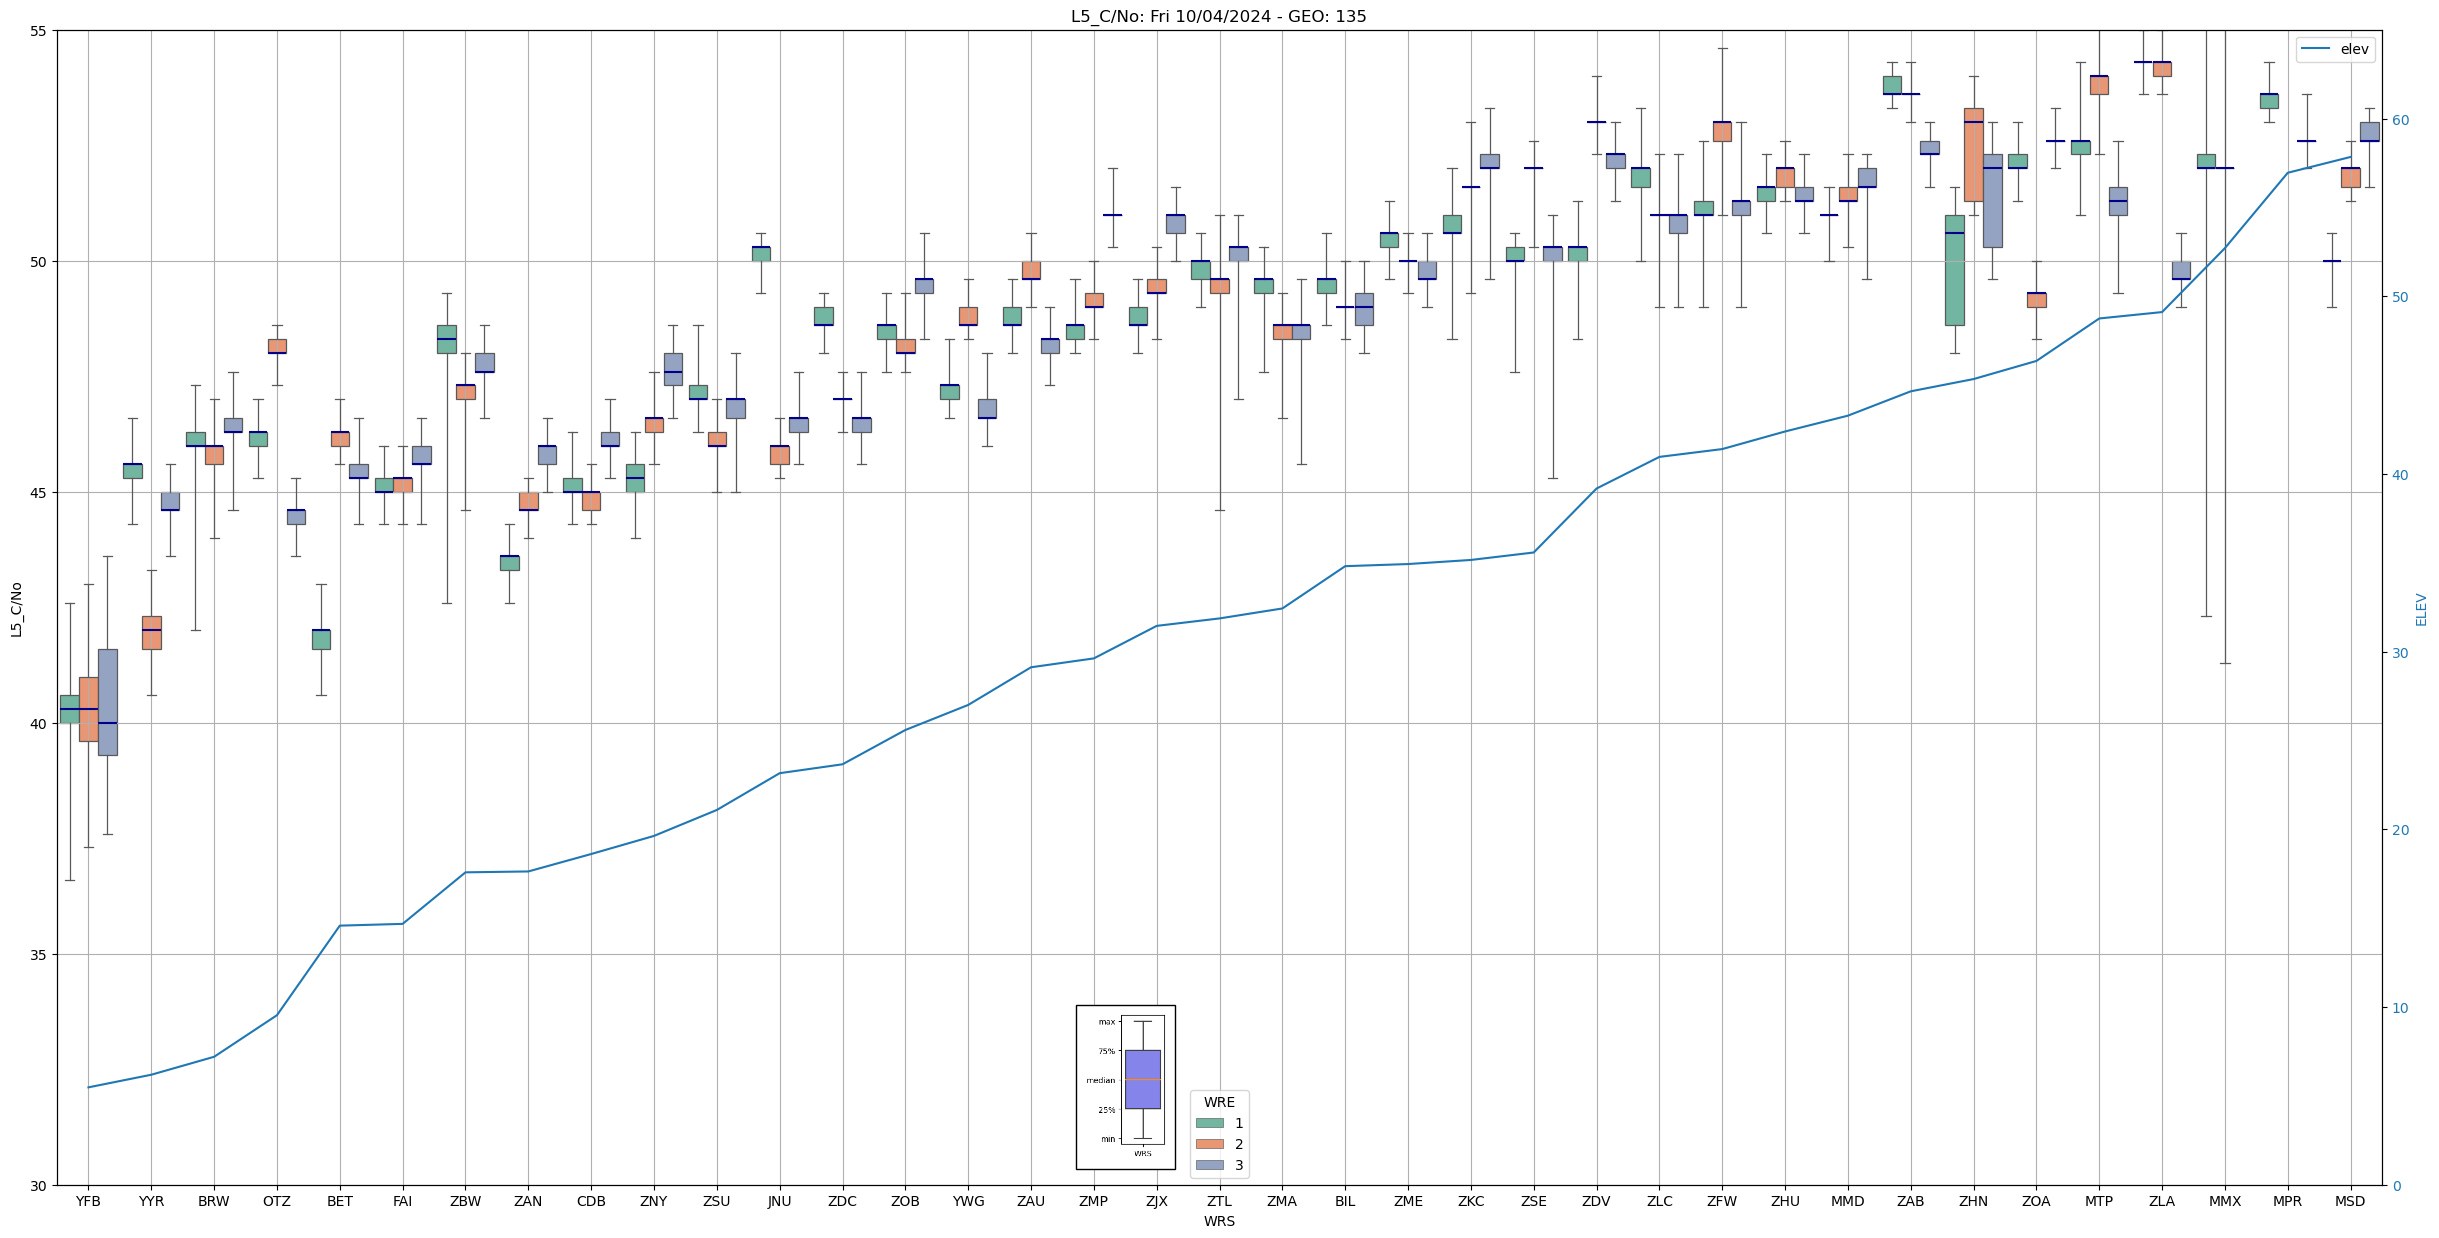Click the ZNY x-axis label
2439x1238 pixels.
(x=654, y=1201)
